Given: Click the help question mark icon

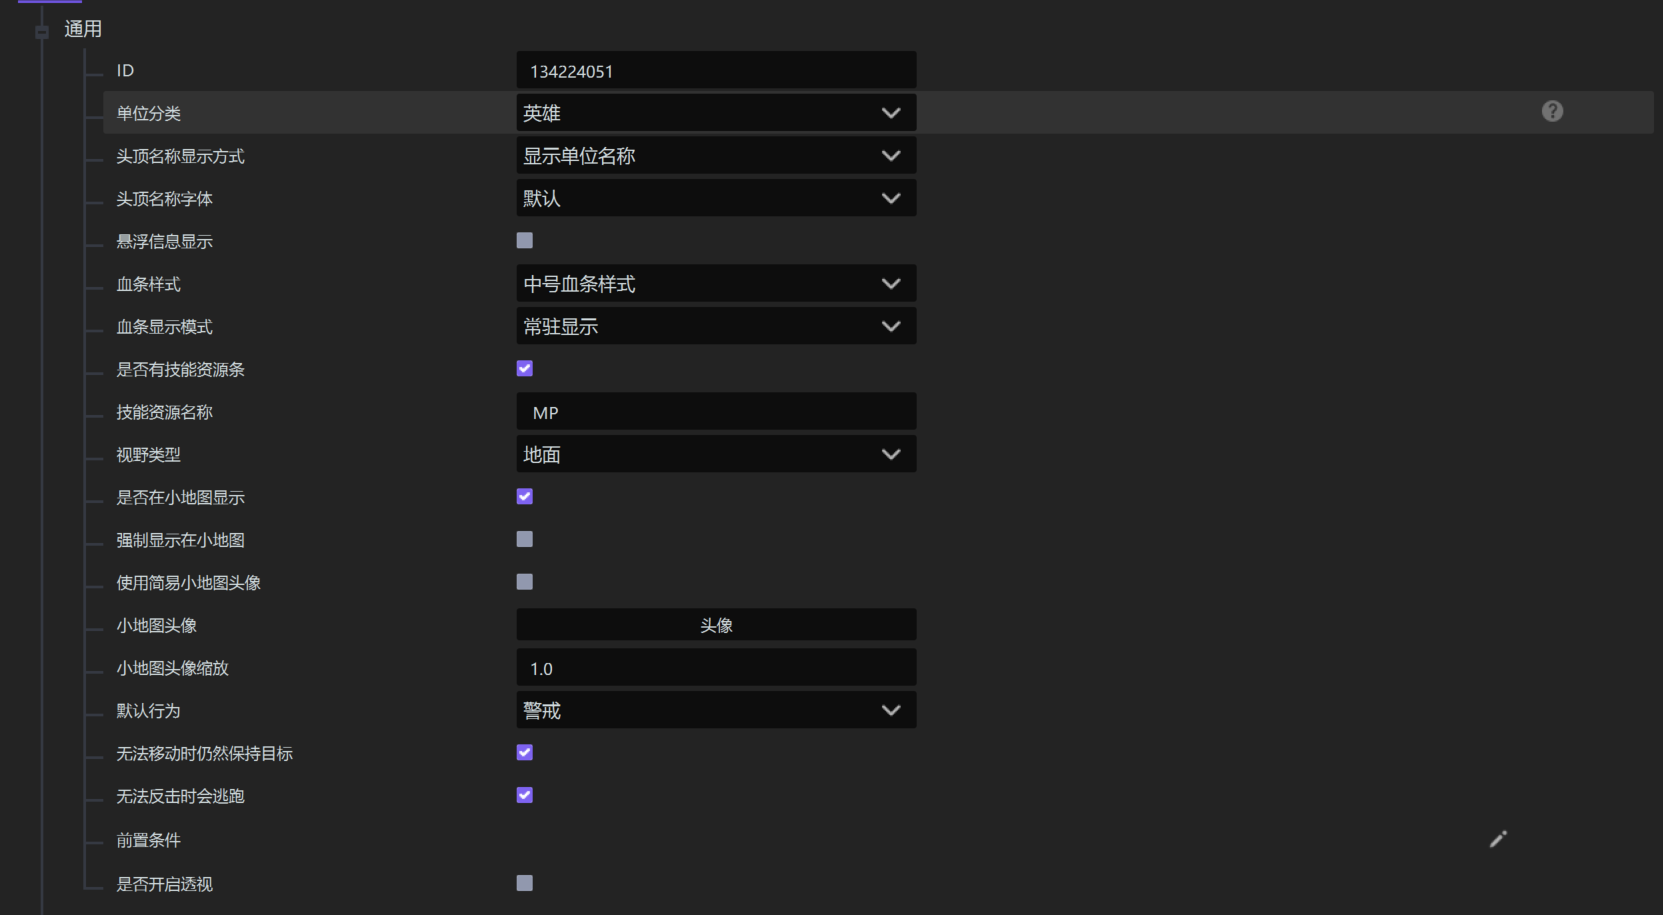Looking at the screenshot, I should pyautogui.click(x=1552, y=111).
